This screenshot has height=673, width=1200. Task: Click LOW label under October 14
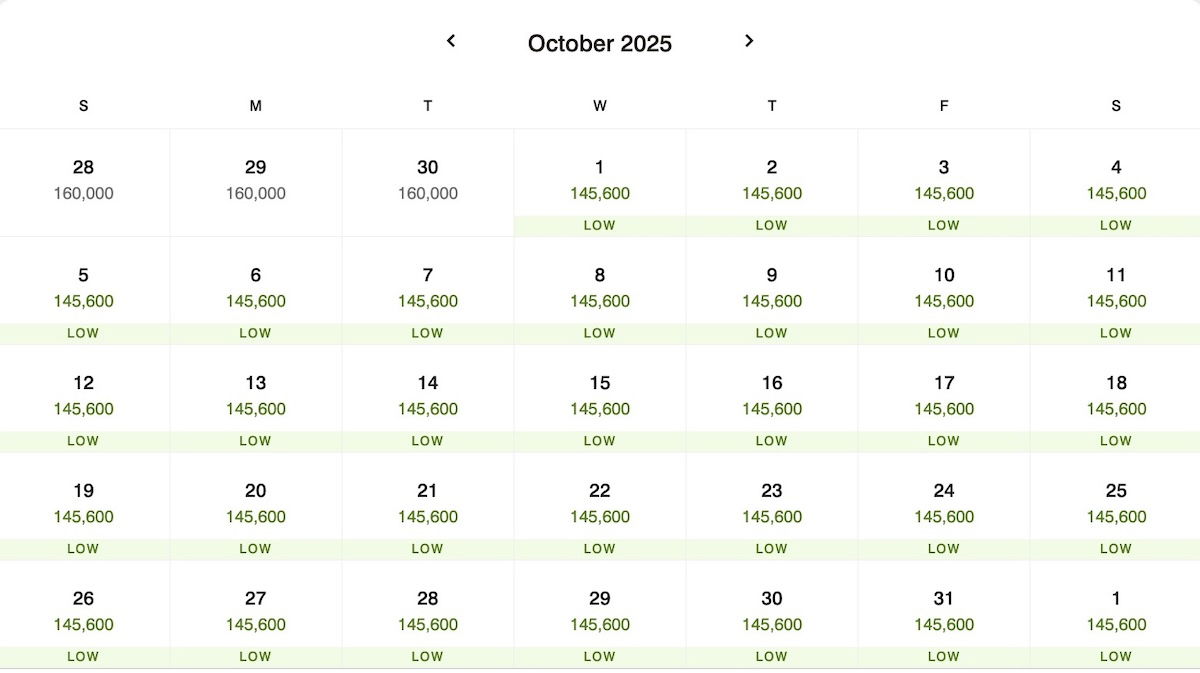click(x=428, y=441)
